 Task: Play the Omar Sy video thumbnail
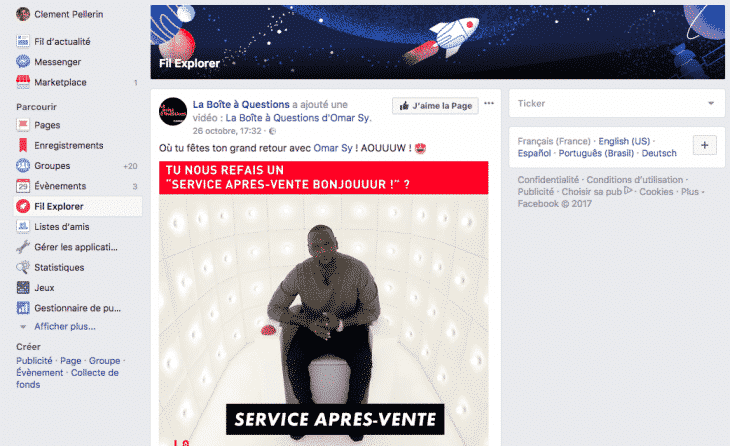pyautogui.click(x=324, y=304)
